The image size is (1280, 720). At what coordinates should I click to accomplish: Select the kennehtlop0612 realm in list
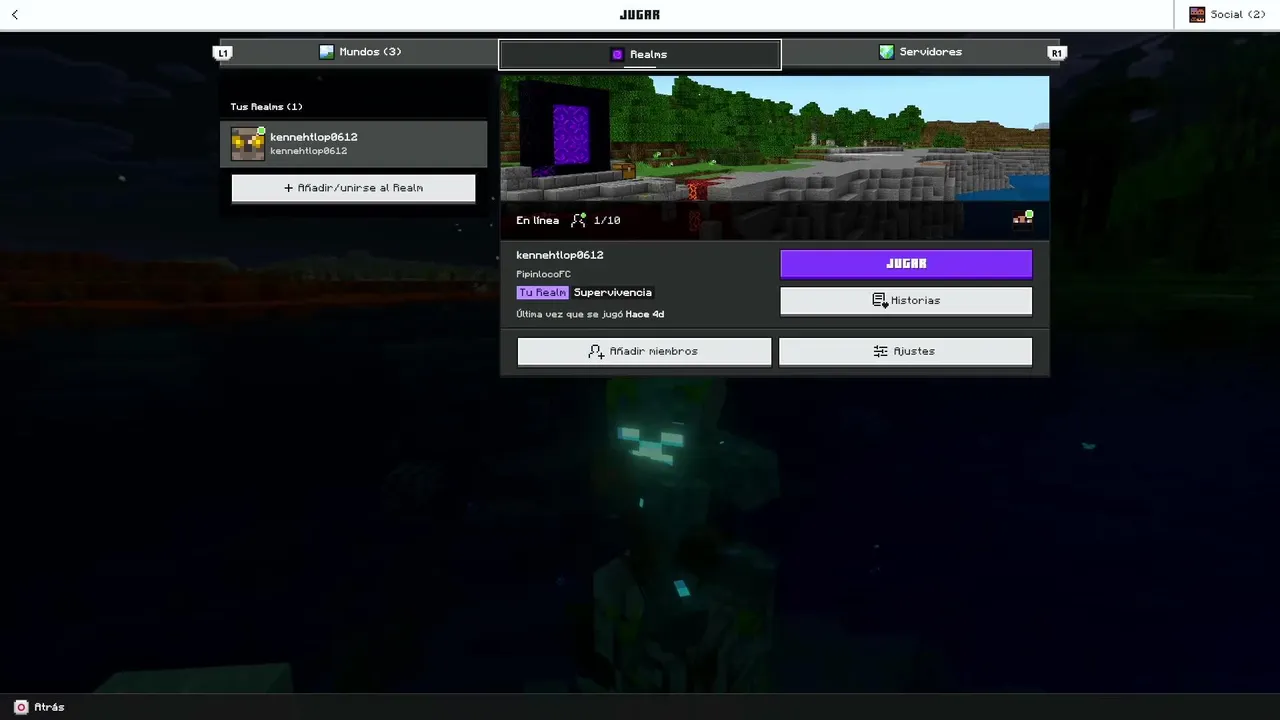point(354,144)
